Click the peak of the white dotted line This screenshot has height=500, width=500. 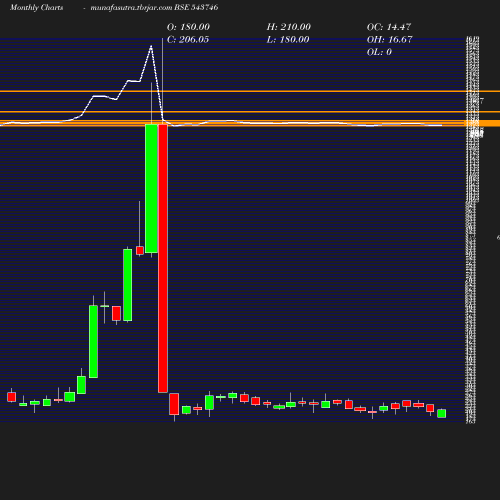[151, 46]
